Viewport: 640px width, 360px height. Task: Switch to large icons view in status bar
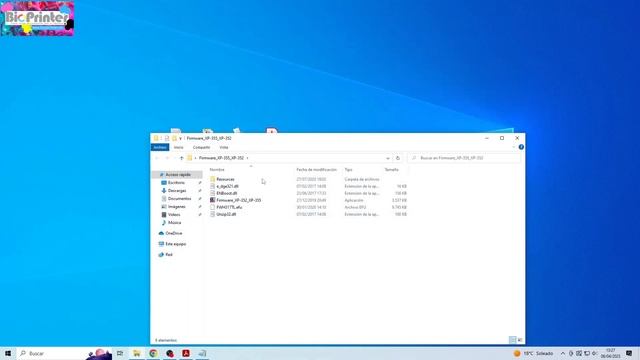point(520,340)
